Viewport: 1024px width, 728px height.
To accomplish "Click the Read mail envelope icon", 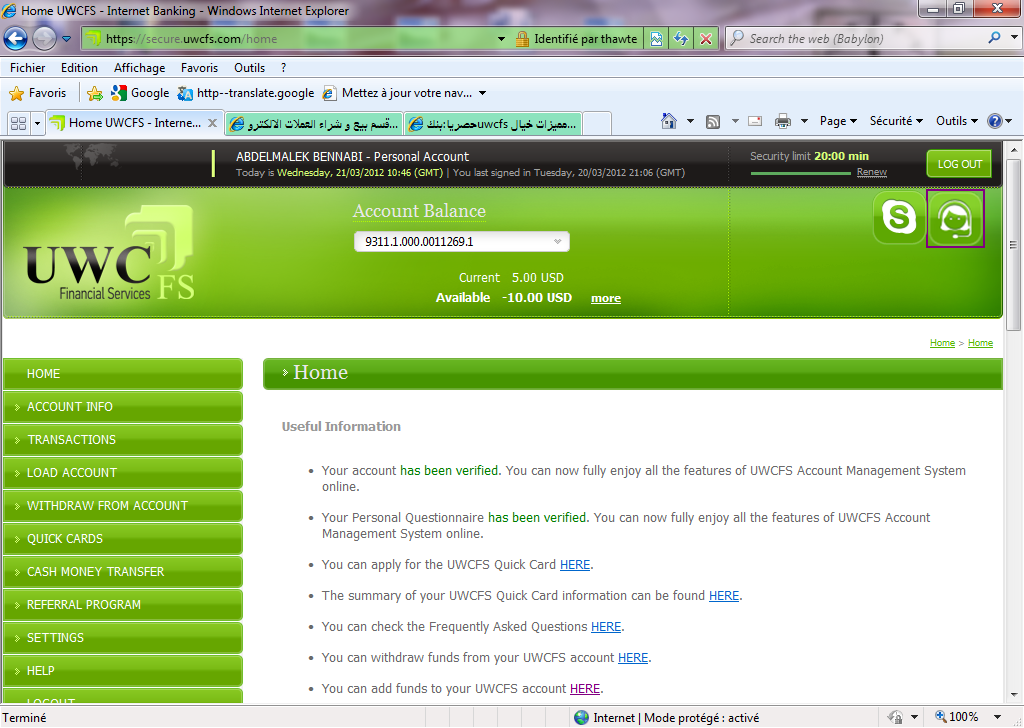I will 756,121.
